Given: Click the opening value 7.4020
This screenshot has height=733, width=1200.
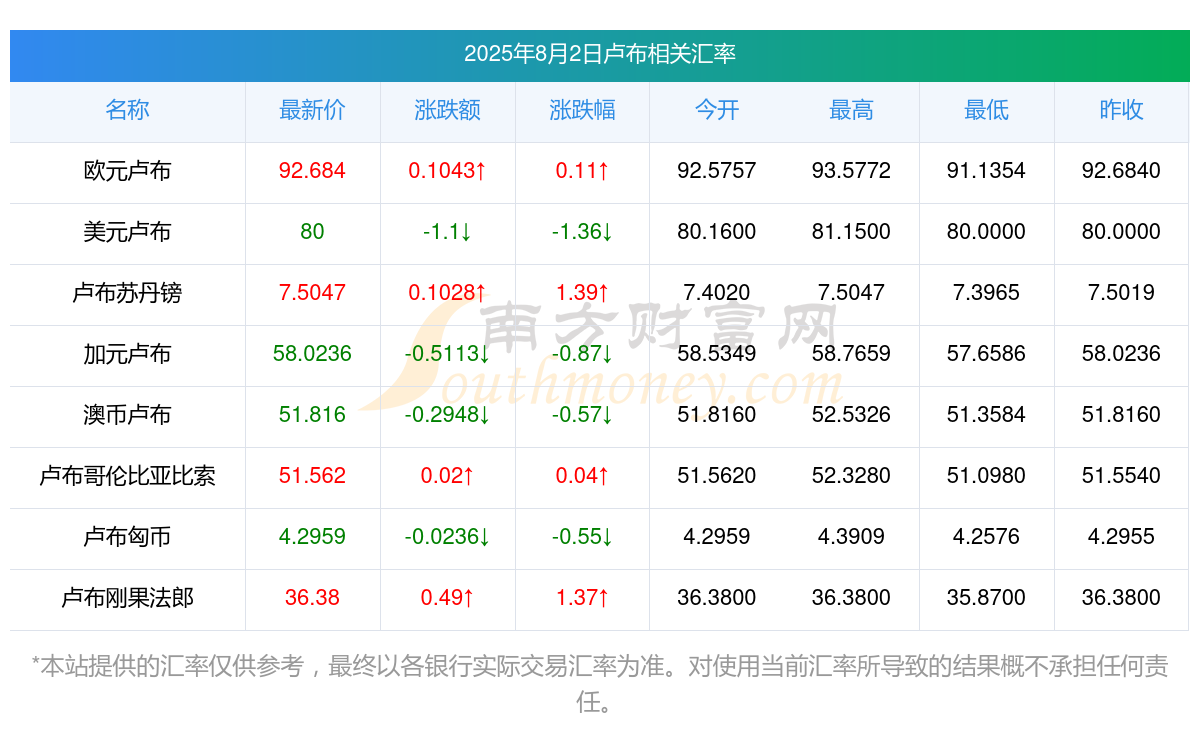Looking at the screenshot, I should tap(717, 293).
